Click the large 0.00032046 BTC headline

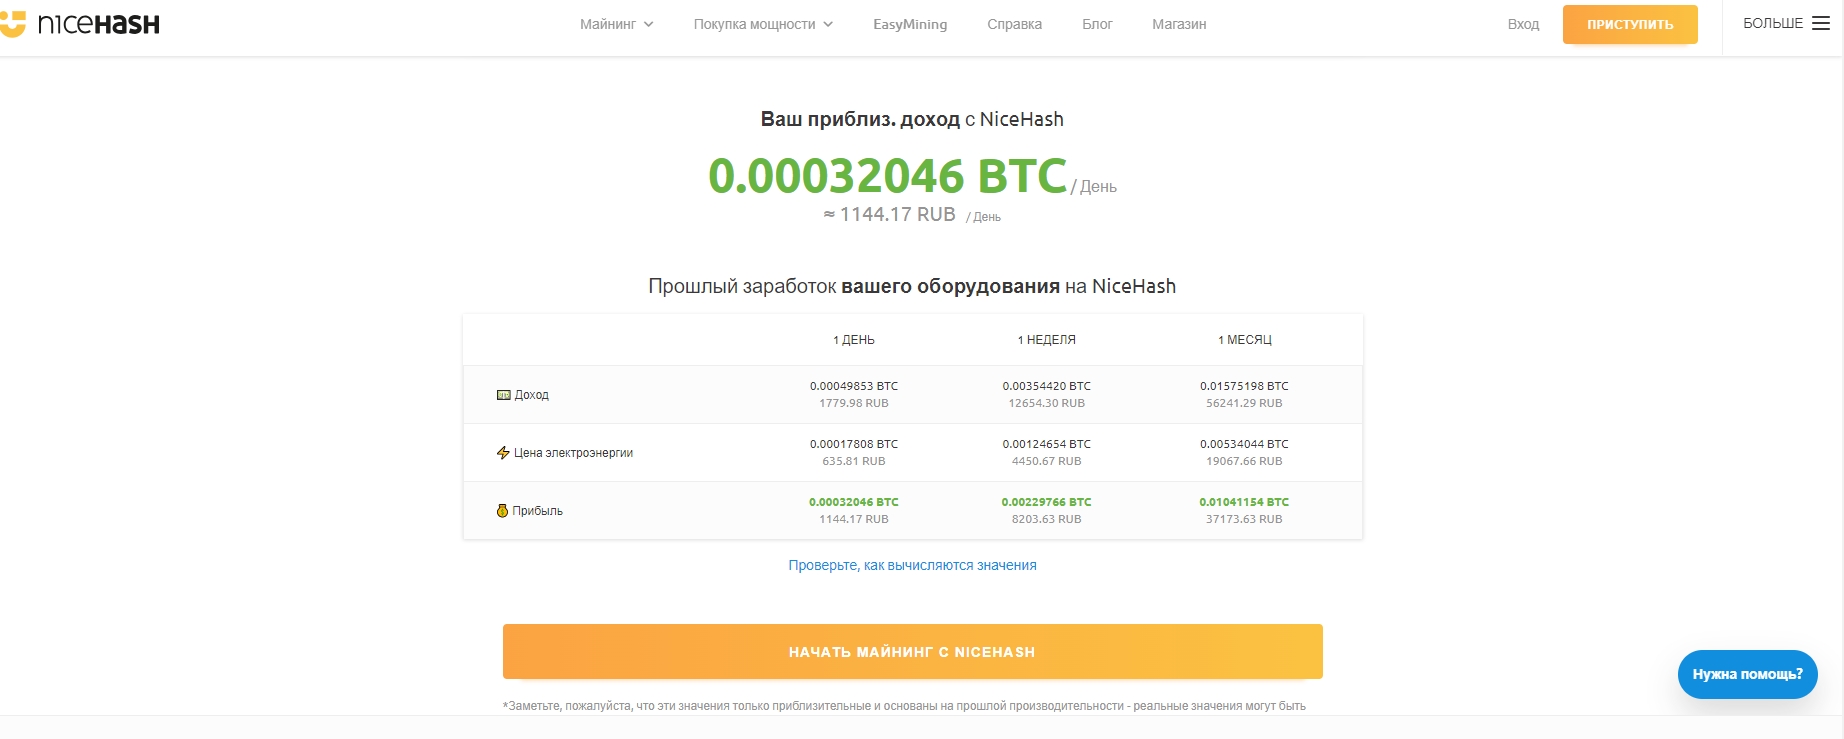888,176
